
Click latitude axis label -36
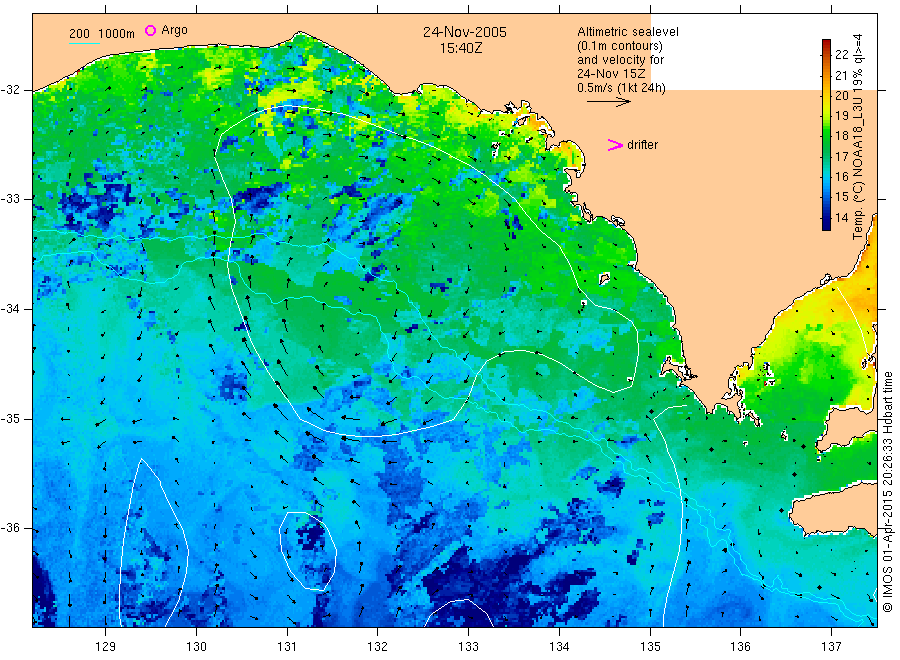pyautogui.click(x=10, y=528)
